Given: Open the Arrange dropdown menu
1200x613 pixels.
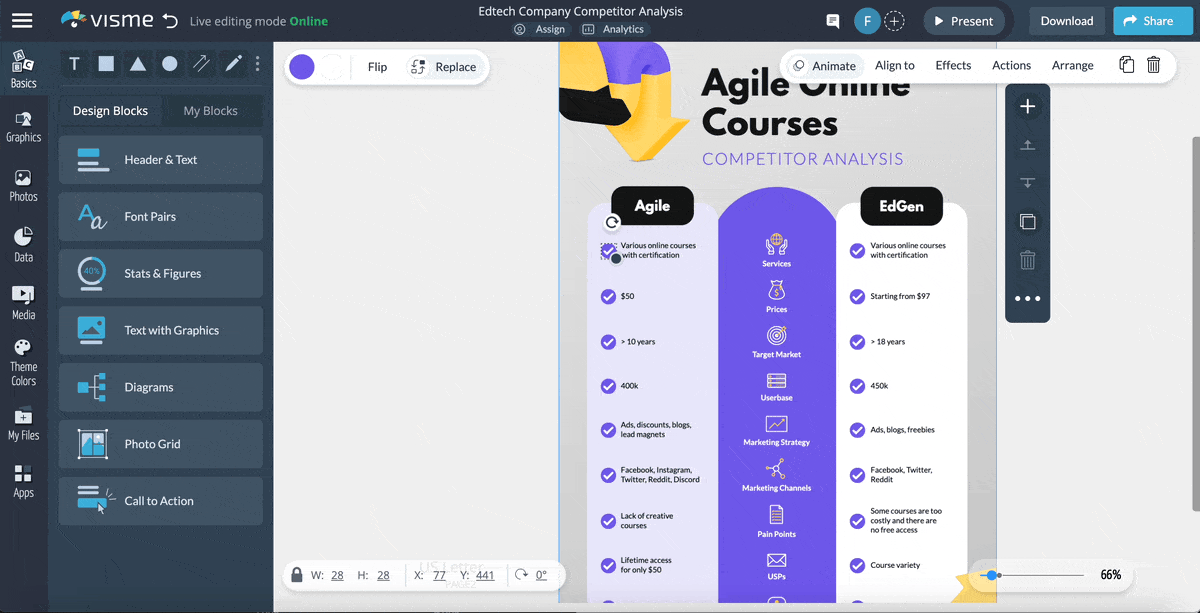Looking at the screenshot, I should [1072, 65].
